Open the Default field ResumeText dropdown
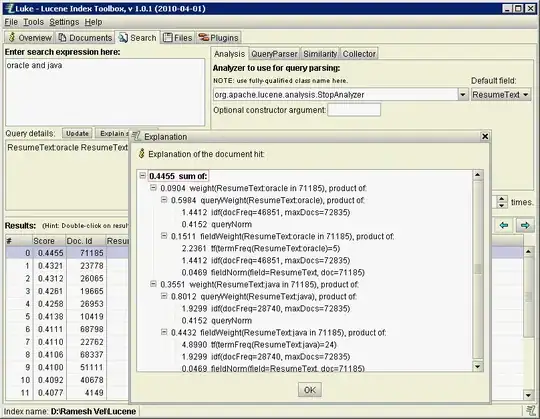 click(x=501, y=94)
